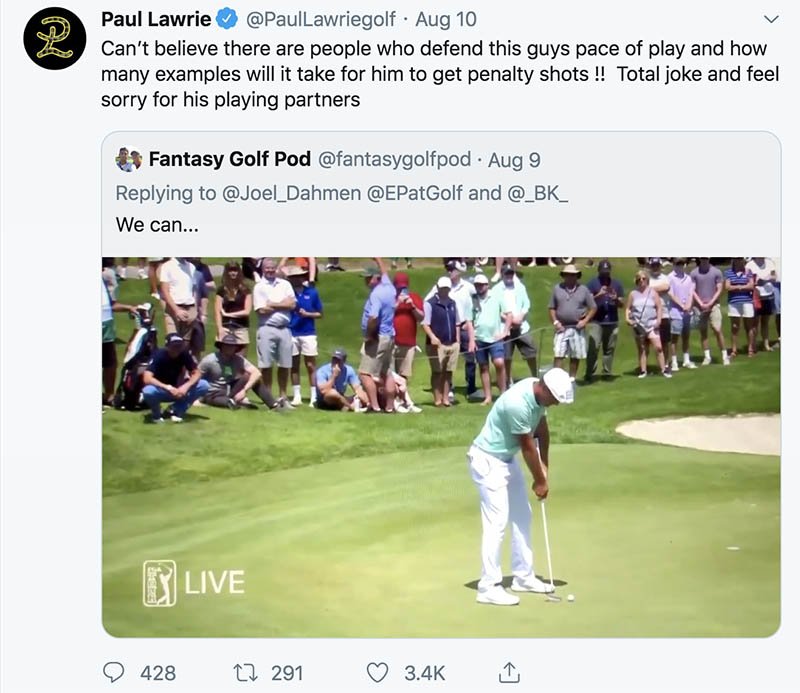Viewport: 800px width, 693px height.
Task: Like the tweet with the heart icon
Action: point(377,672)
